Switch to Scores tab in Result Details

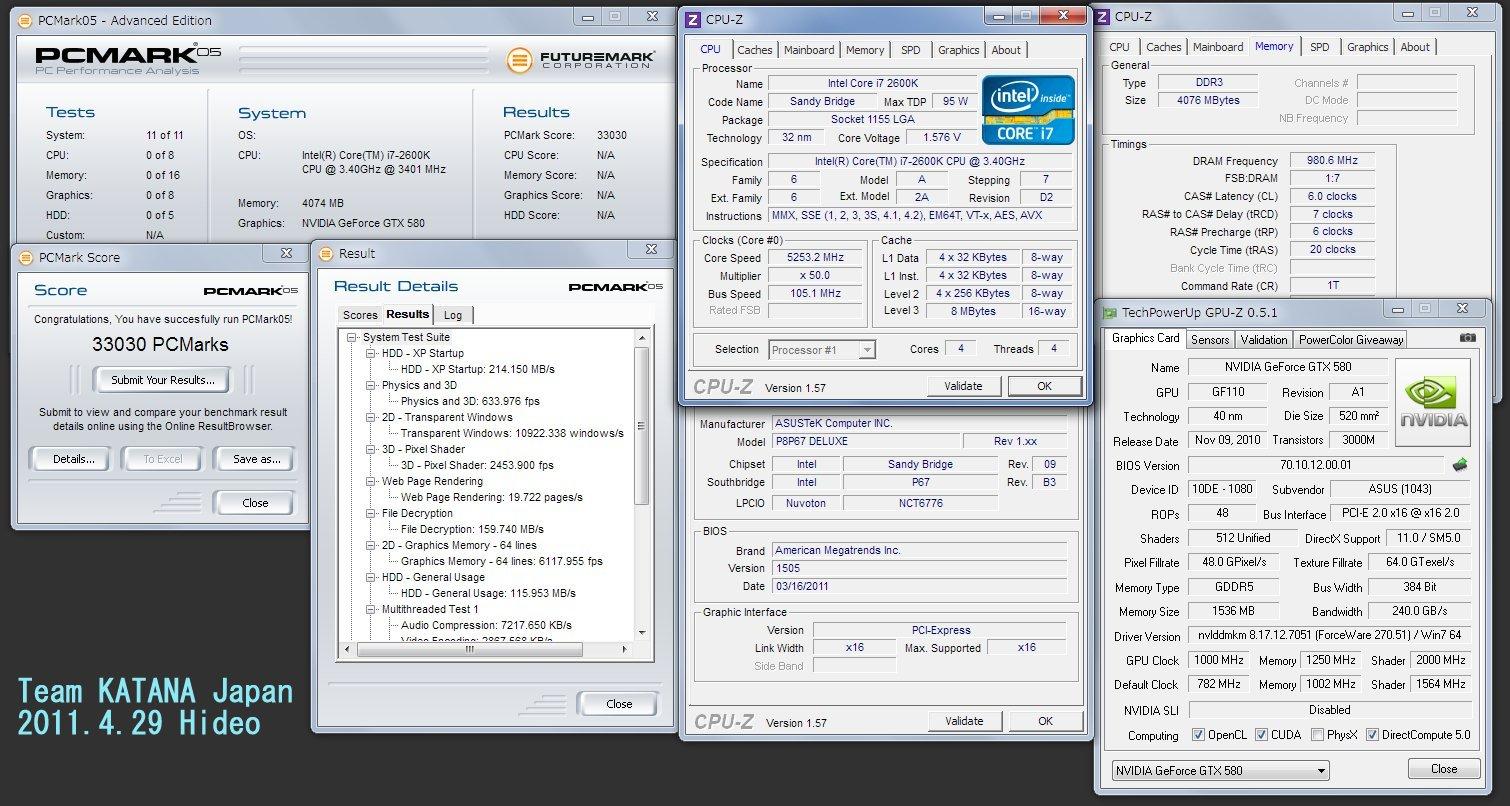360,315
